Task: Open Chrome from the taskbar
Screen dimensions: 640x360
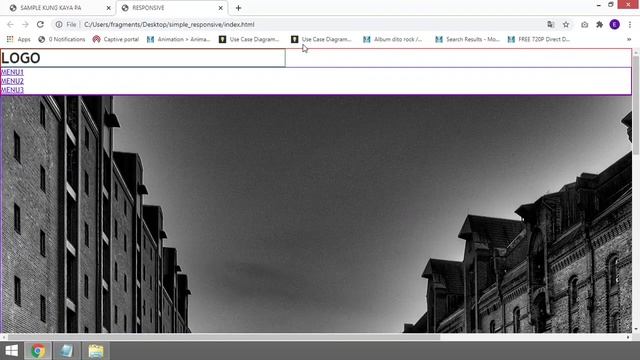Action: coord(38,351)
